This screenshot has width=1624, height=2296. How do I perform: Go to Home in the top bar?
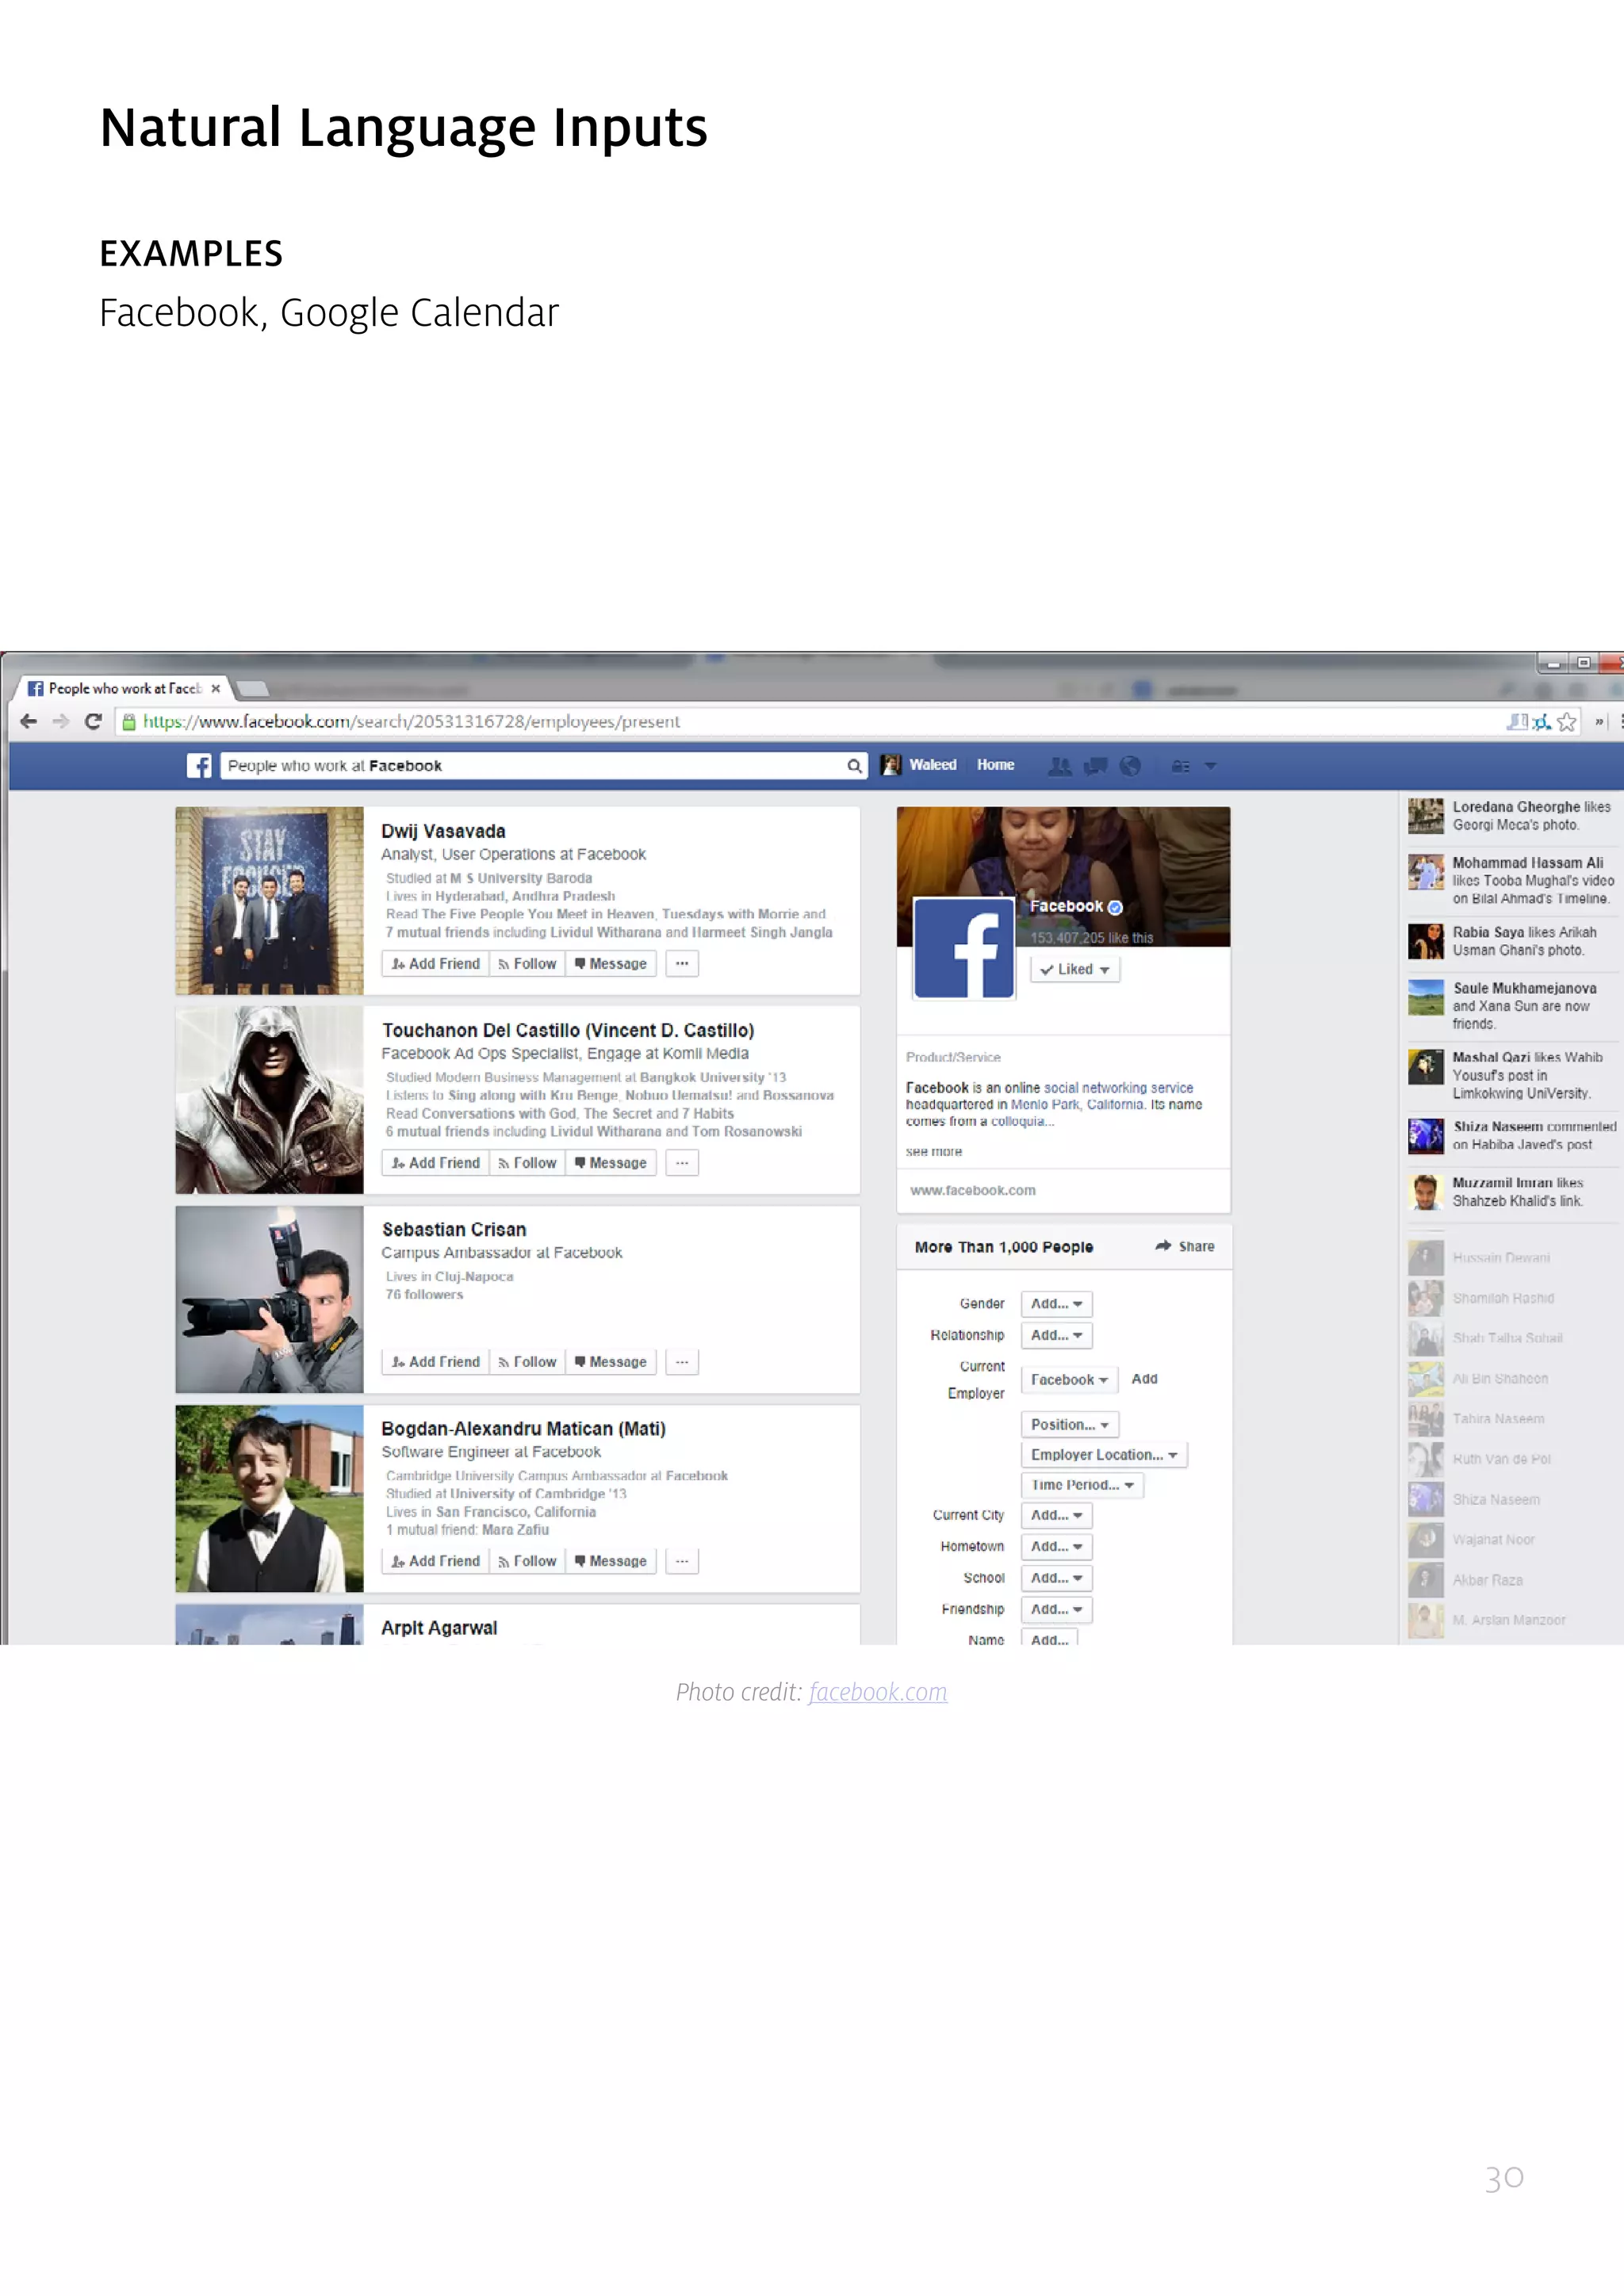tap(995, 765)
